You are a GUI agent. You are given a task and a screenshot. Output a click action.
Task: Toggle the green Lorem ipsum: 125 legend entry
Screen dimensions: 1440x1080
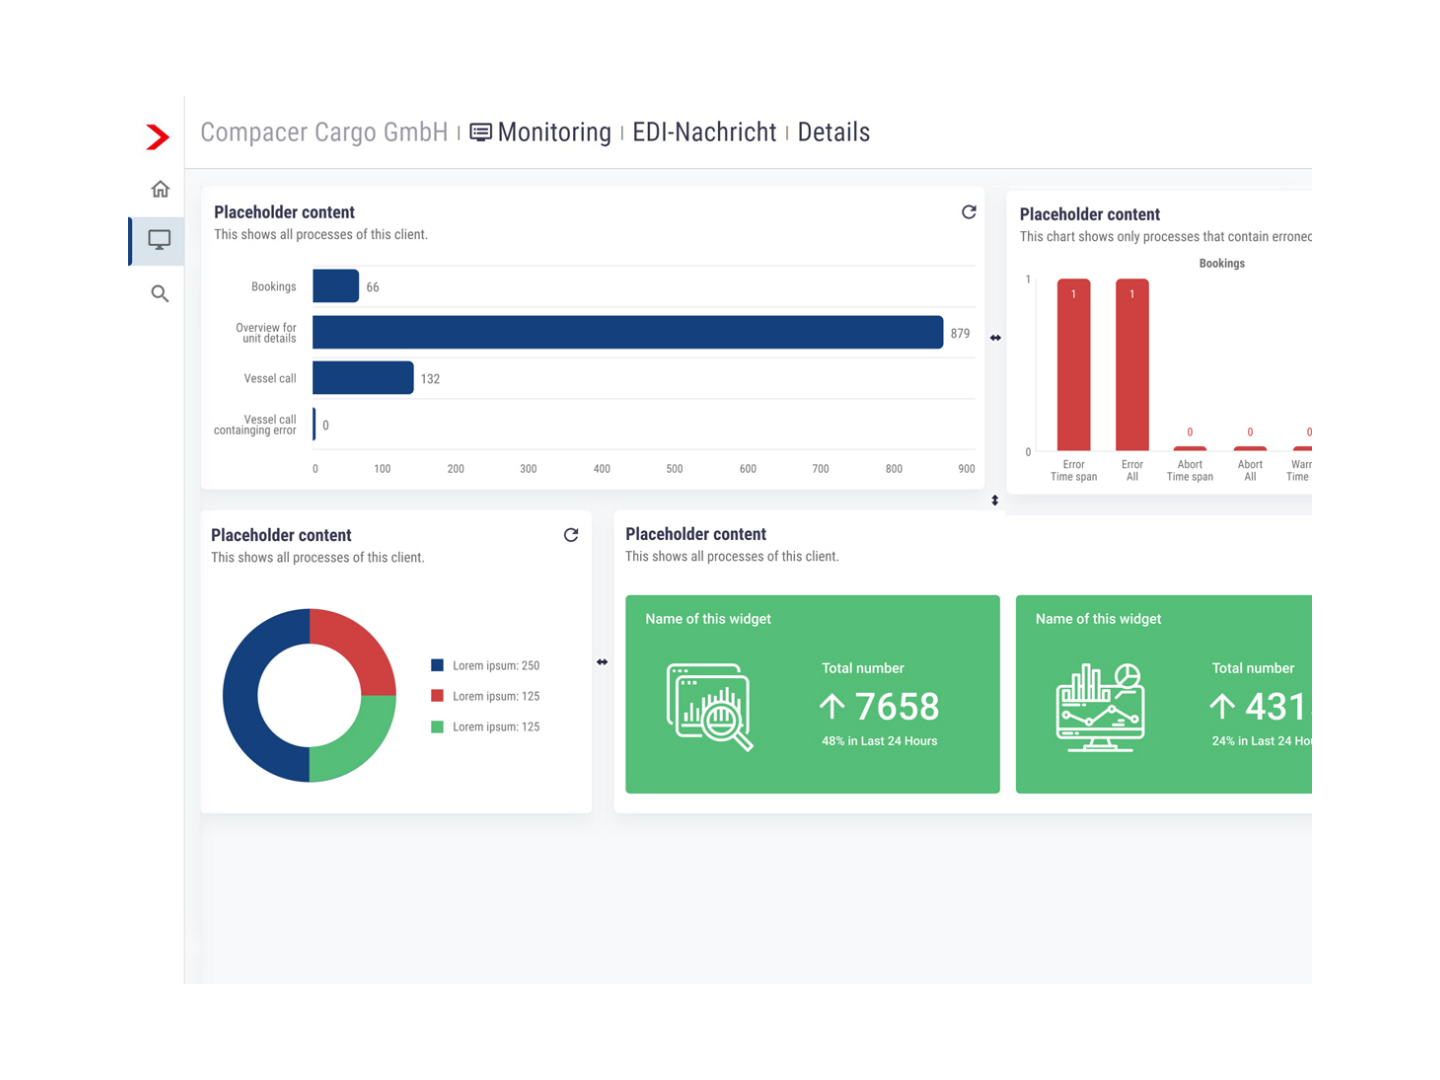coord(485,727)
